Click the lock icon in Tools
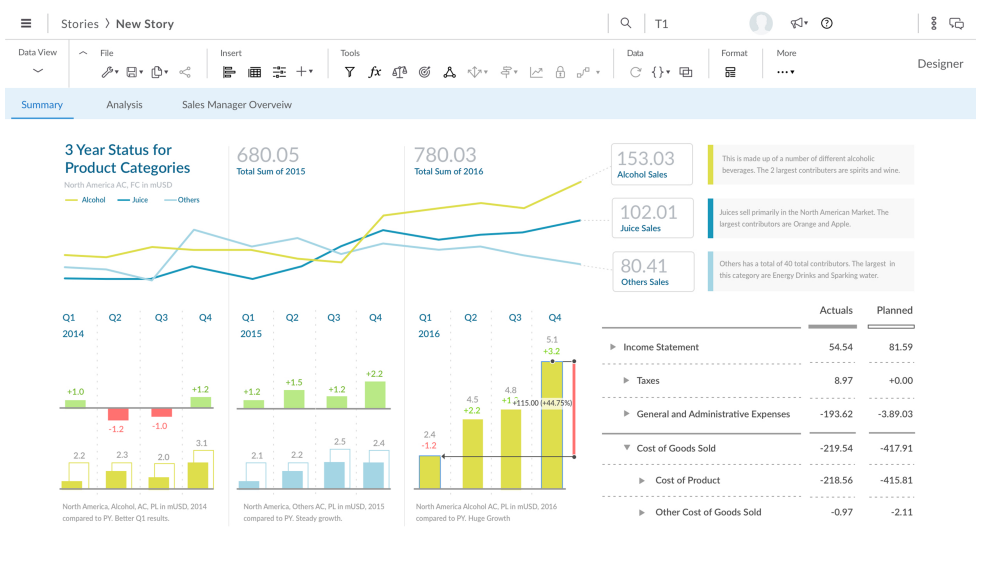This screenshot has width=994, height=569. 560,72
